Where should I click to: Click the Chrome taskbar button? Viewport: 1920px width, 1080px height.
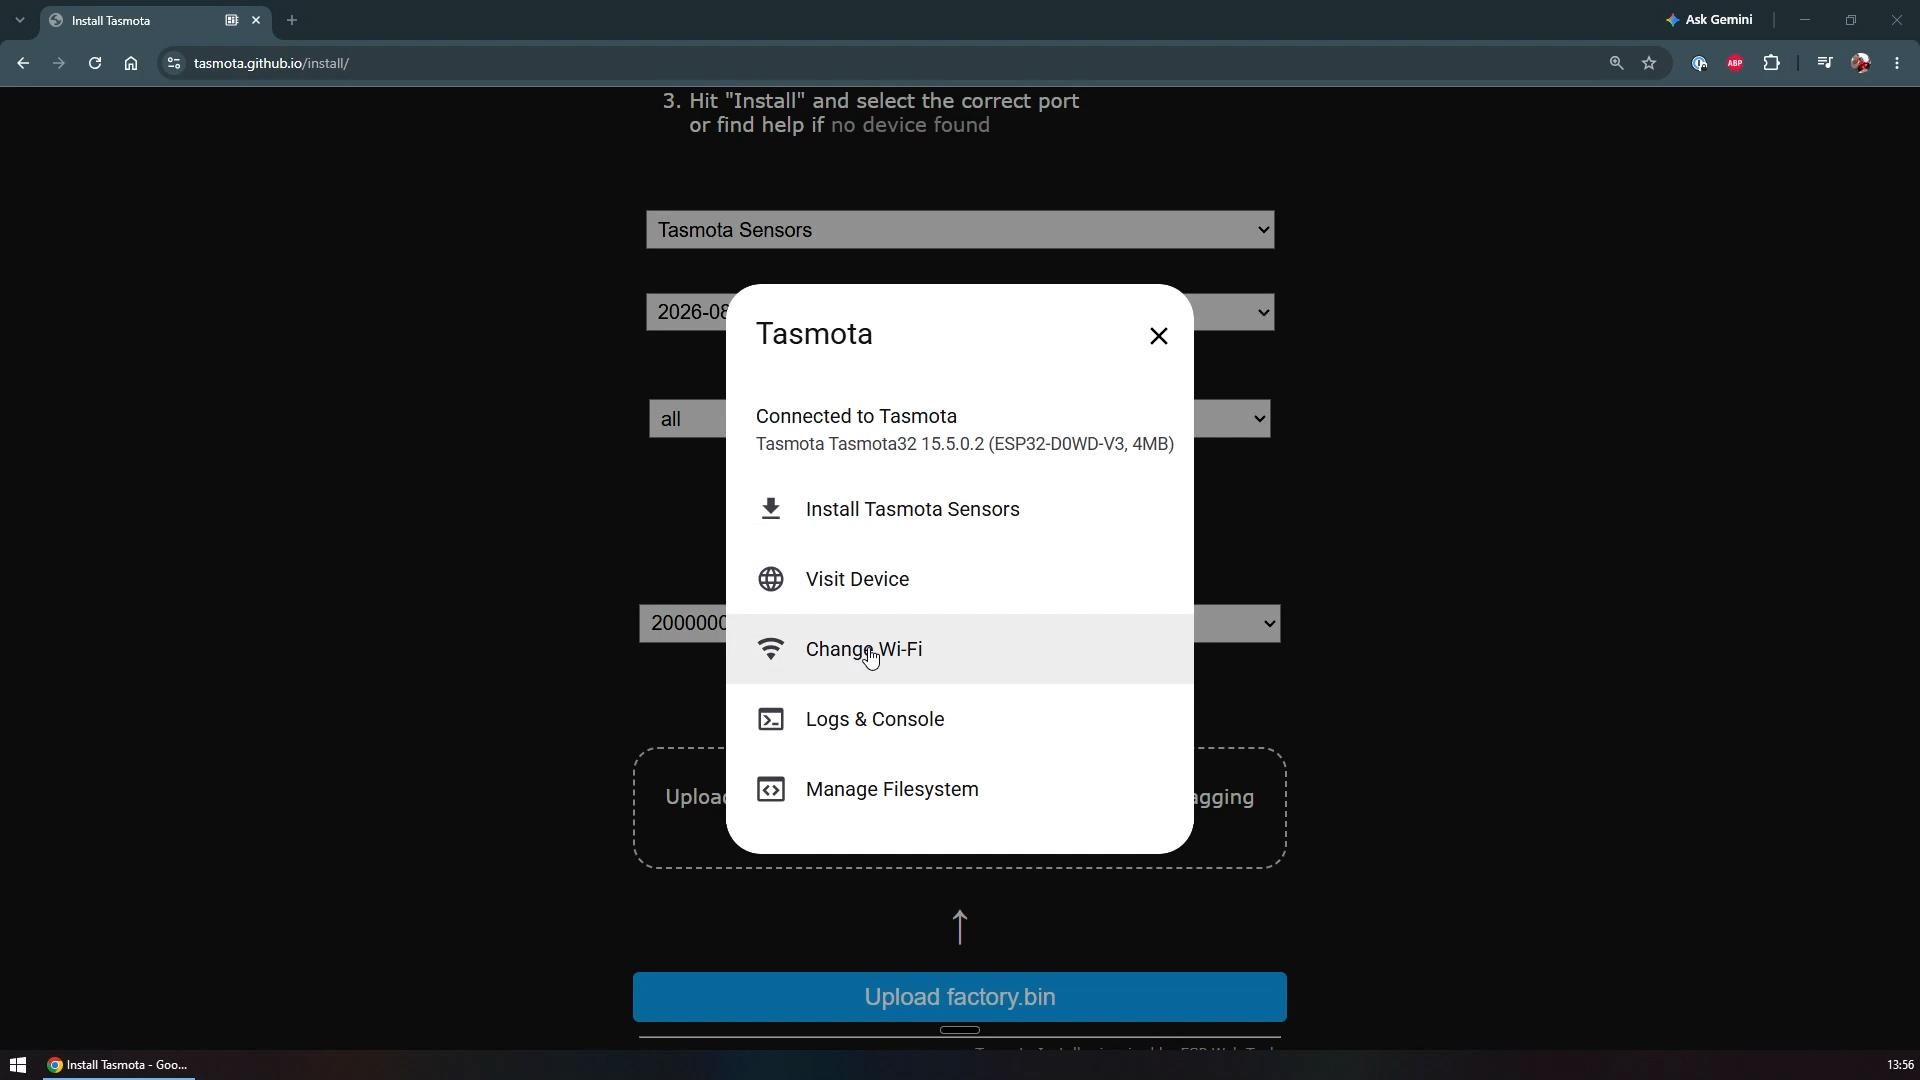tap(118, 1065)
